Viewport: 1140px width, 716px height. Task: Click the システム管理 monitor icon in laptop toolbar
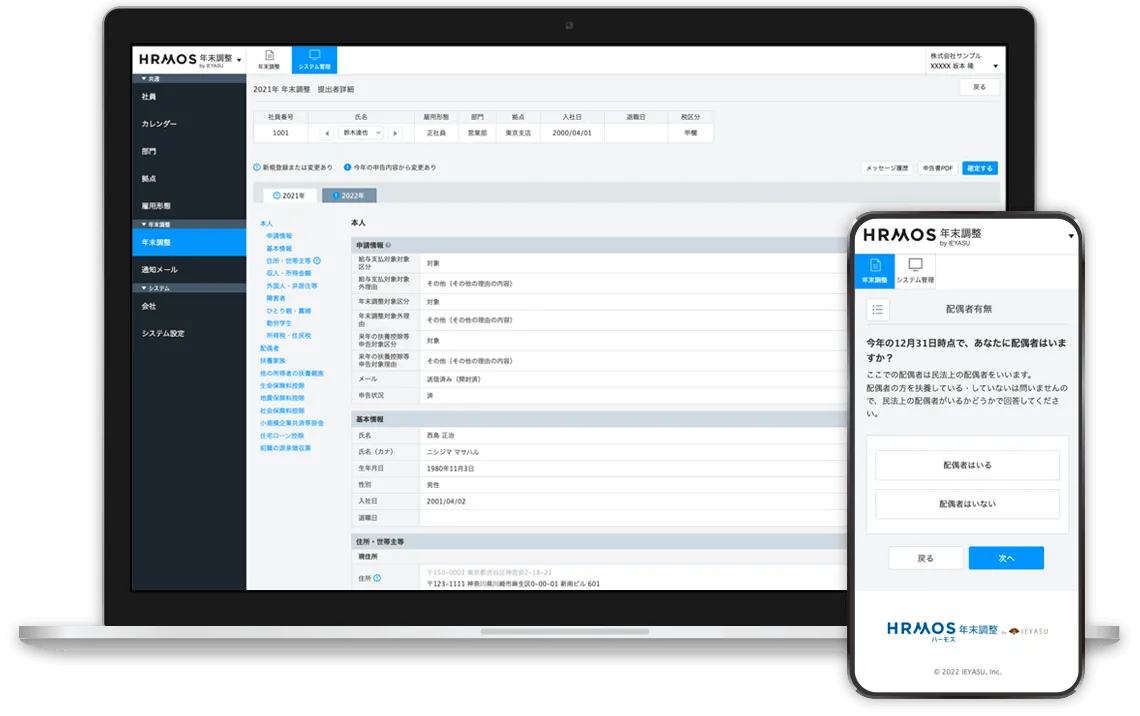pyautogui.click(x=314, y=56)
